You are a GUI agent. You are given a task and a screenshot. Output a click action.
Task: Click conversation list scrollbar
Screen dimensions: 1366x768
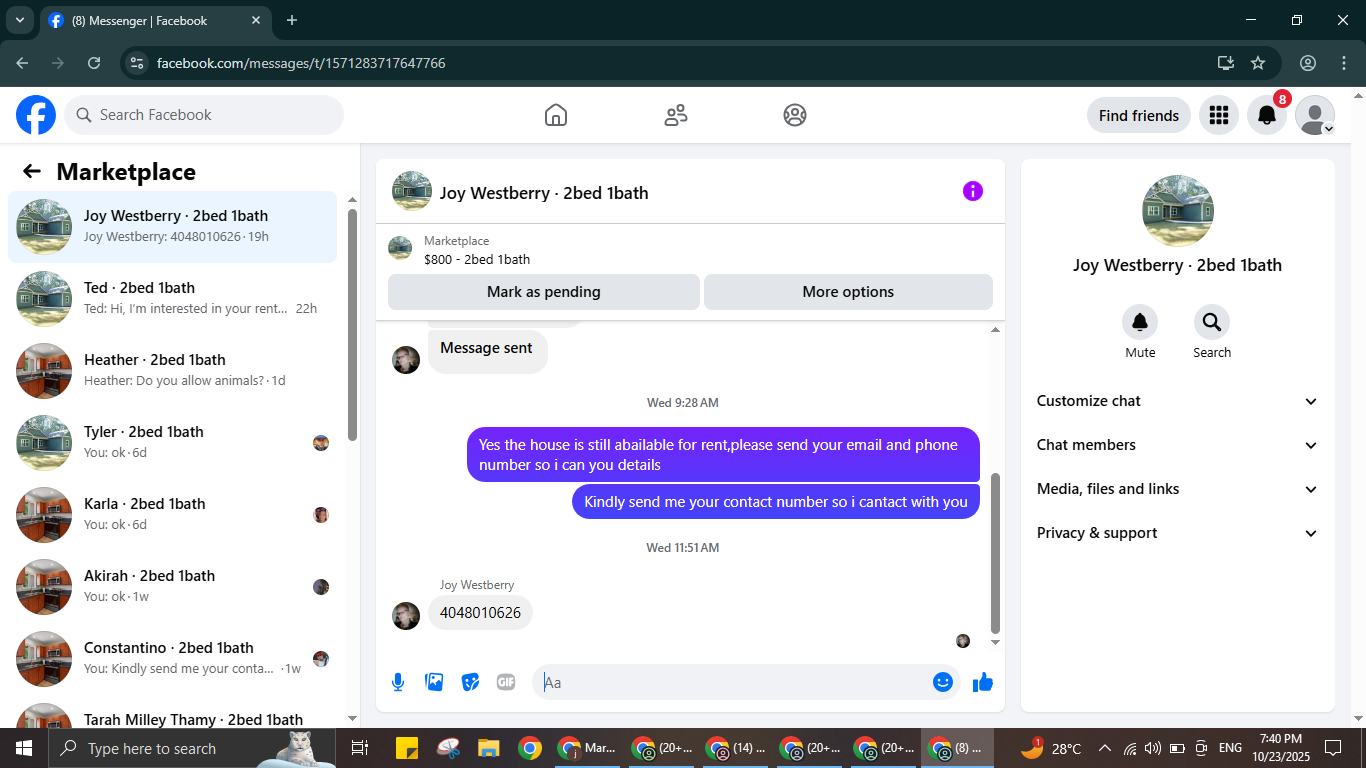pyautogui.click(x=352, y=325)
